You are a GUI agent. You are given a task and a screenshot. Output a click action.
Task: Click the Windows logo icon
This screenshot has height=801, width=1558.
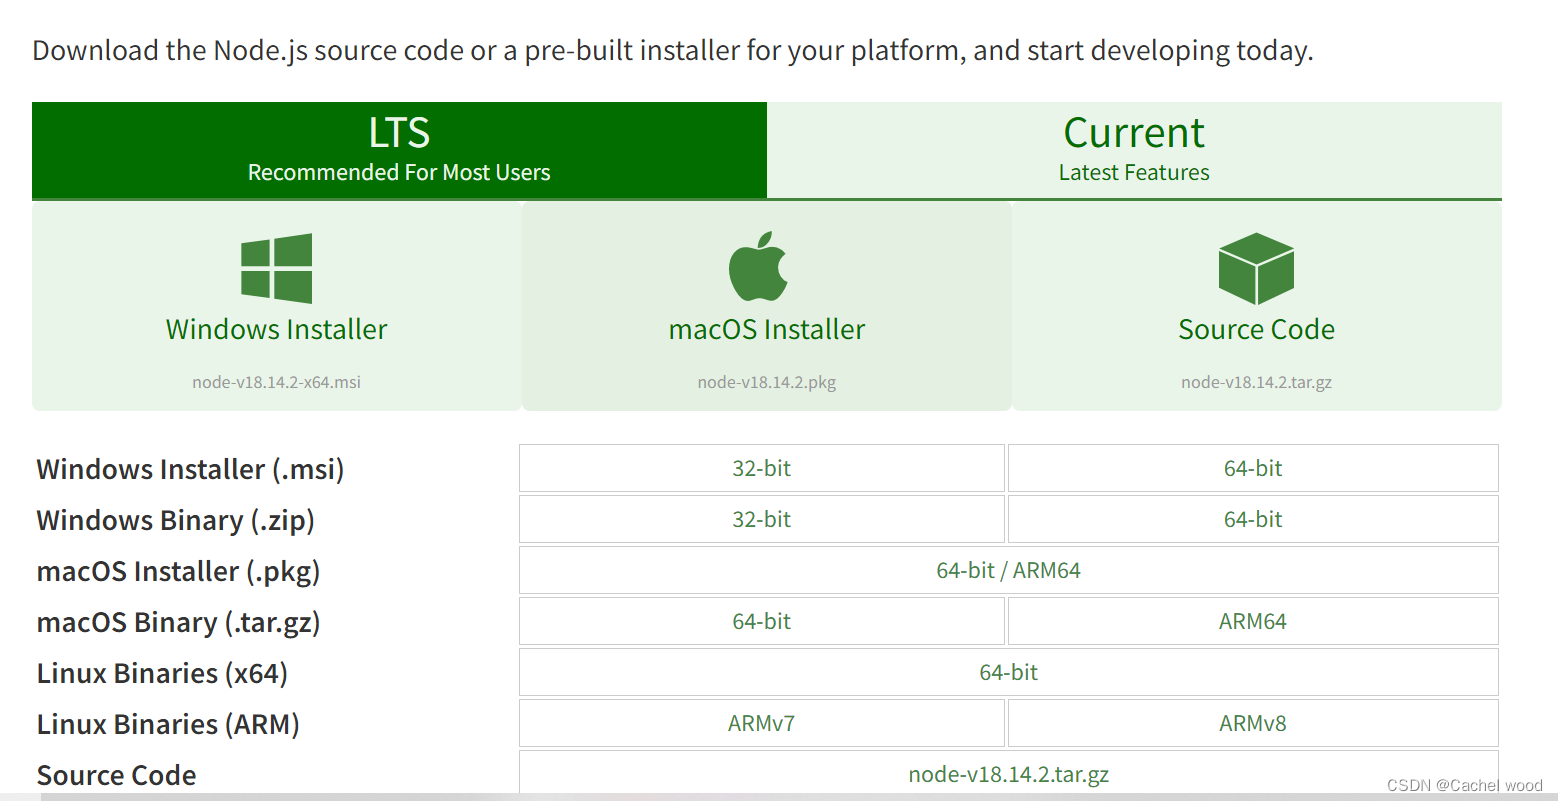pyautogui.click(x=277, y=268)
